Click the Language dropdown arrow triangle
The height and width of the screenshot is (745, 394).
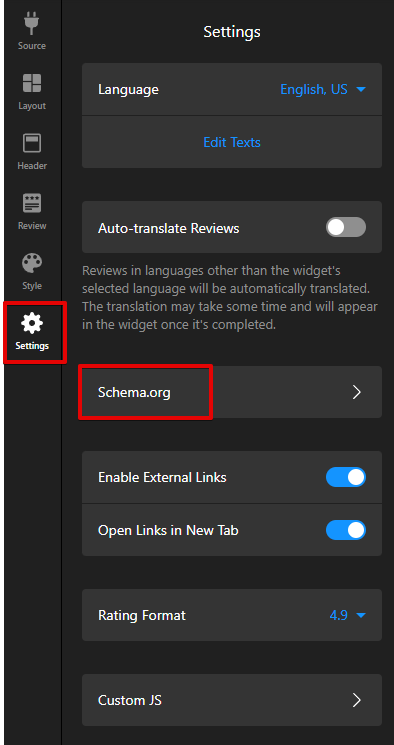pyautogui.click(x=361, y=89)
